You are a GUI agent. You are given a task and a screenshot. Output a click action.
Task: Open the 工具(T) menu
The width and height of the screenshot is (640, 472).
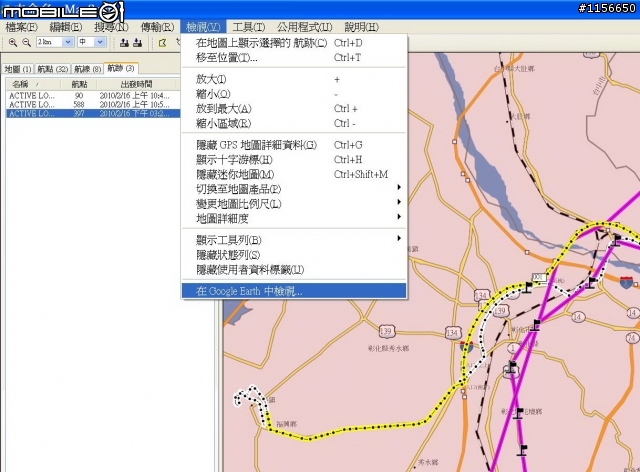tap(249, 27)
